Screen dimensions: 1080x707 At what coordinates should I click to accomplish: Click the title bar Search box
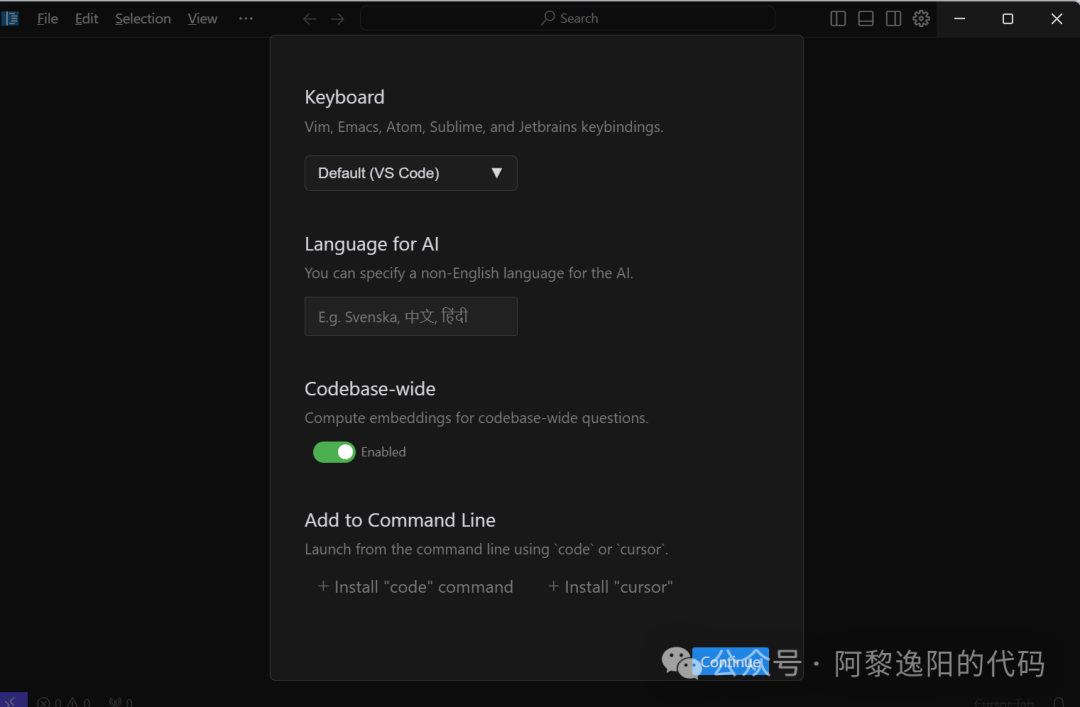click(x=568, y=19)
